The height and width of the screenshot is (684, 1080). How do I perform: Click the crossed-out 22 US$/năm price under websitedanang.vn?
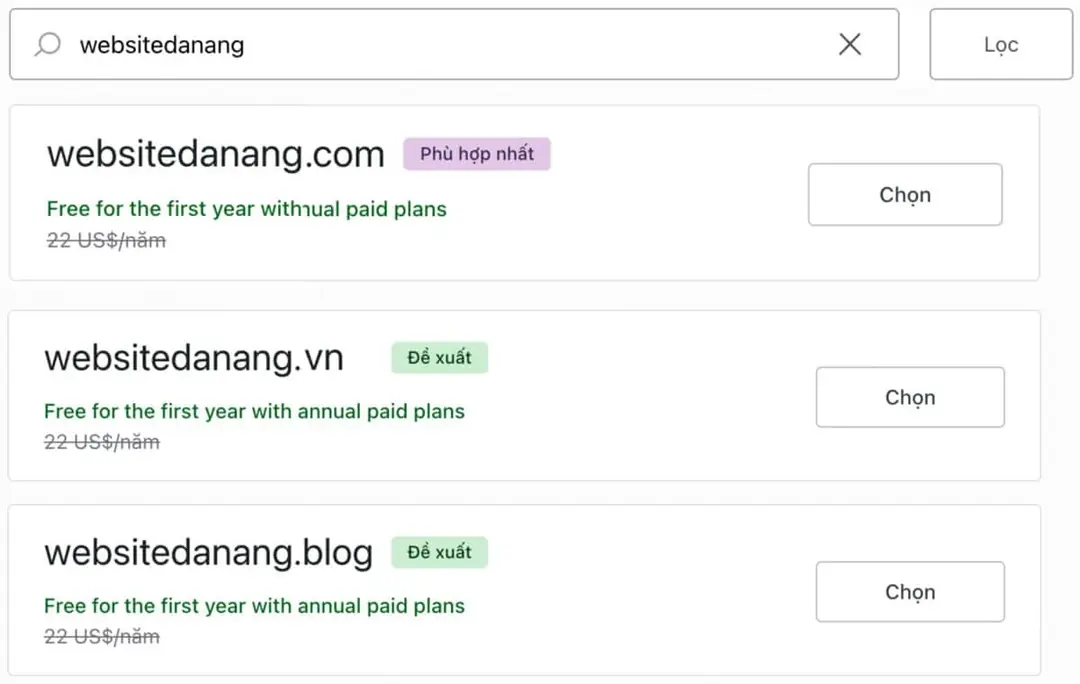[102, 442]
